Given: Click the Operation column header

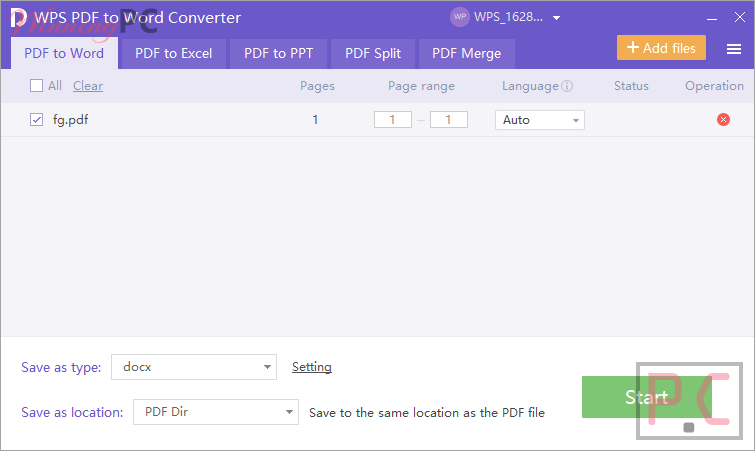Looking at the screenshot, I should tap(714, 86).
